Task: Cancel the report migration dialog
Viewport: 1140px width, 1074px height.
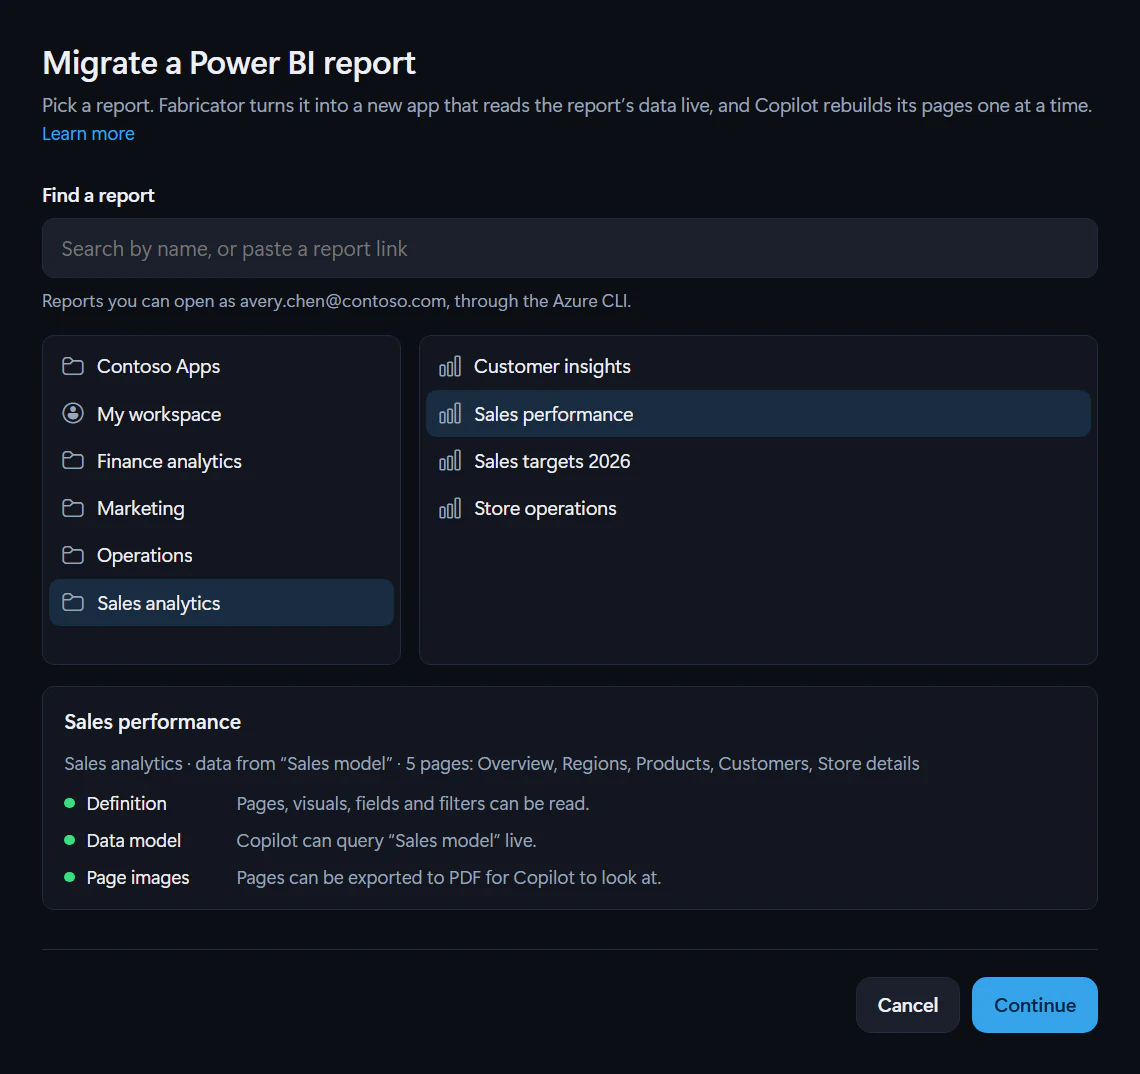Action: [907, 1005]
